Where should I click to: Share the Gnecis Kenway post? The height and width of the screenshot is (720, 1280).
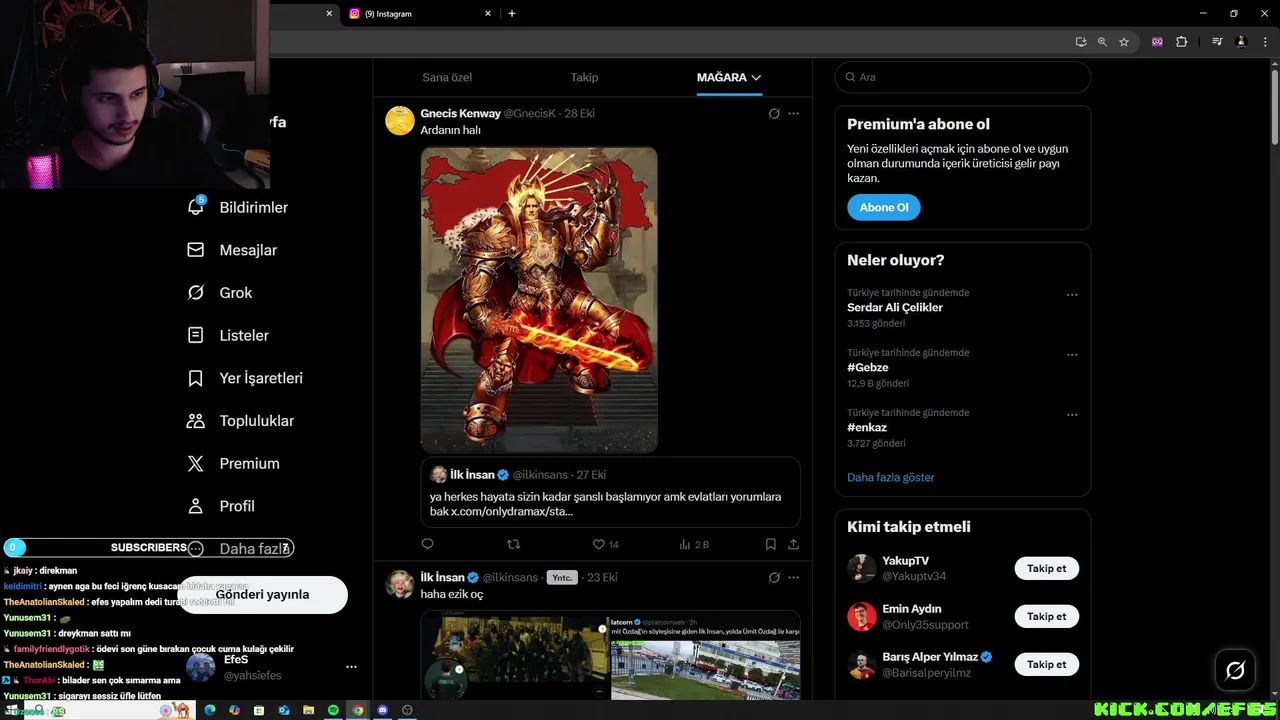pos(793,544)
